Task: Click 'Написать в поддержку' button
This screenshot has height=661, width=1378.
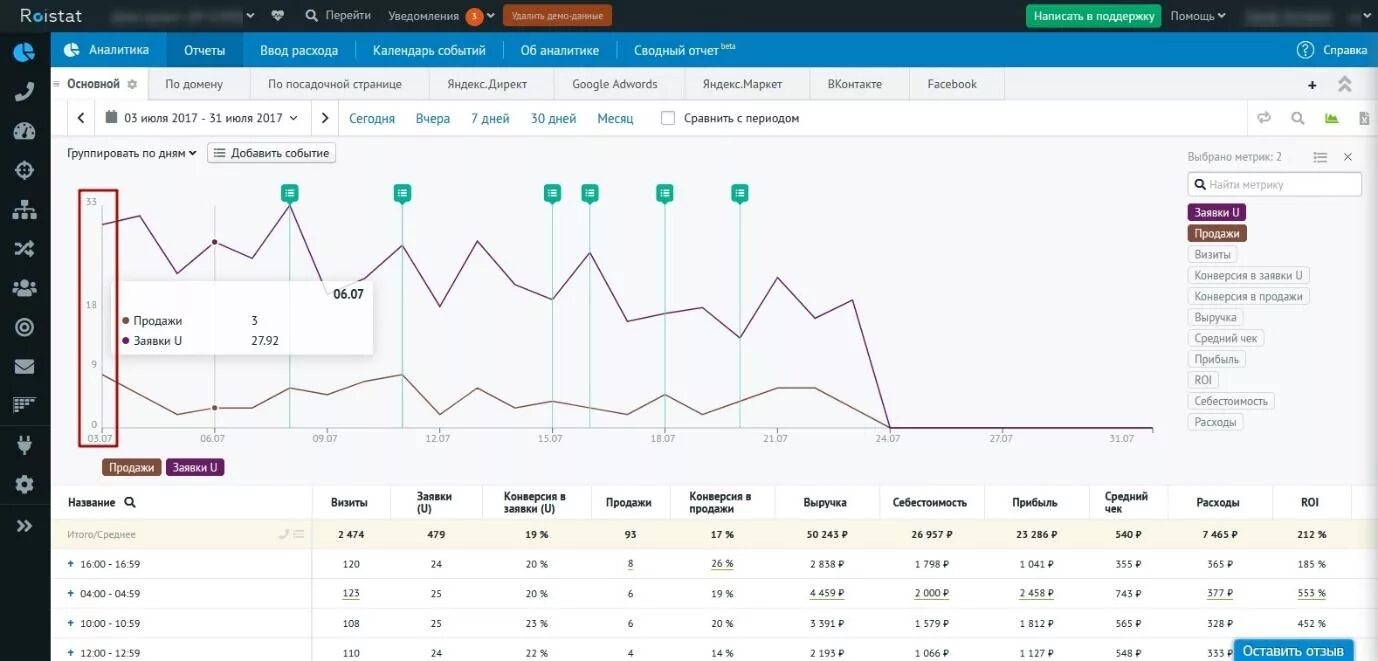Action: click(1093, 16)
